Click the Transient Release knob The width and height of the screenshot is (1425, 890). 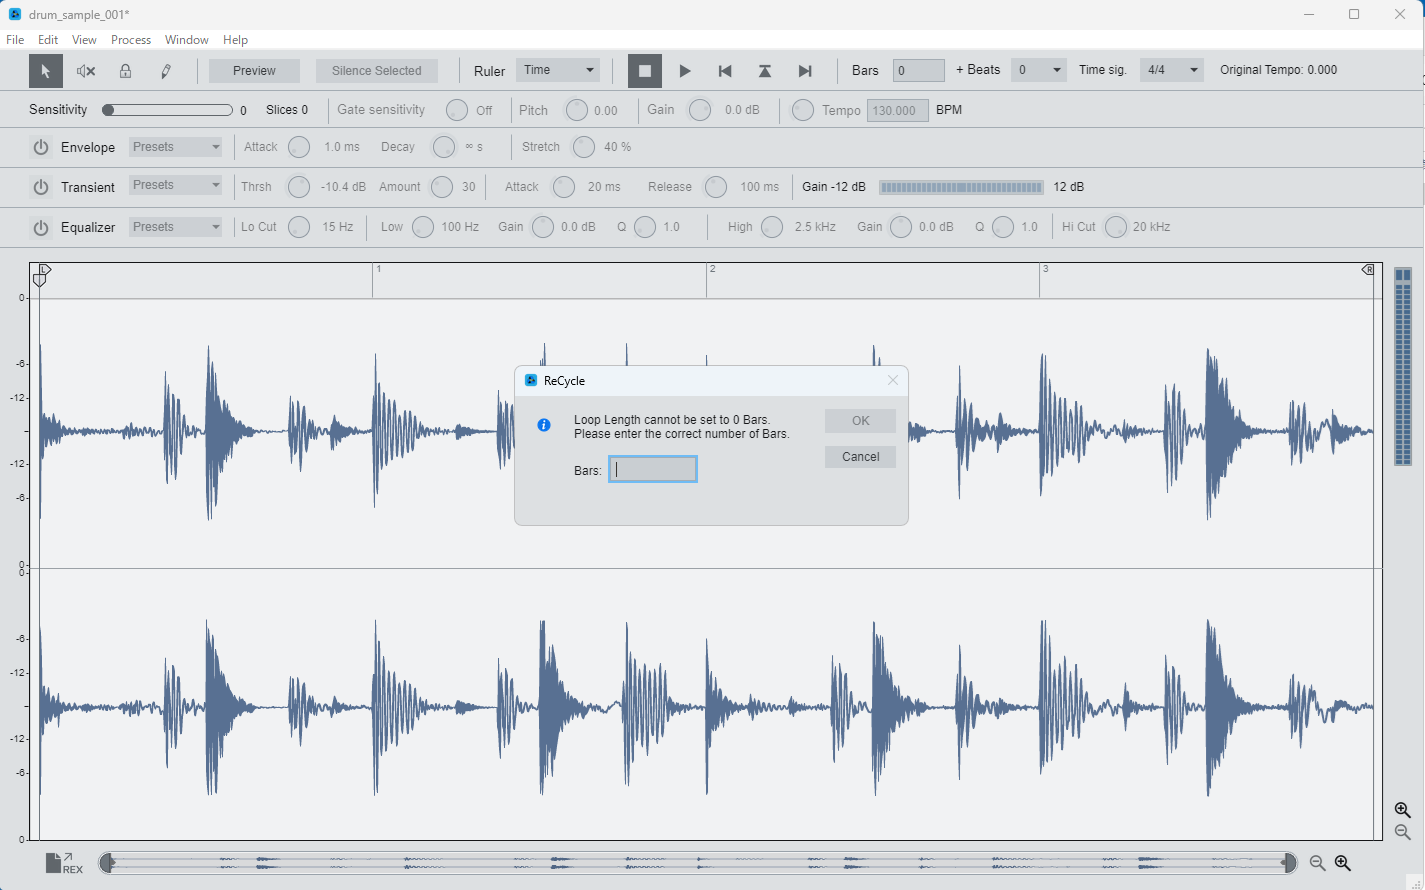pyautogui.click(x=716, y=187)
